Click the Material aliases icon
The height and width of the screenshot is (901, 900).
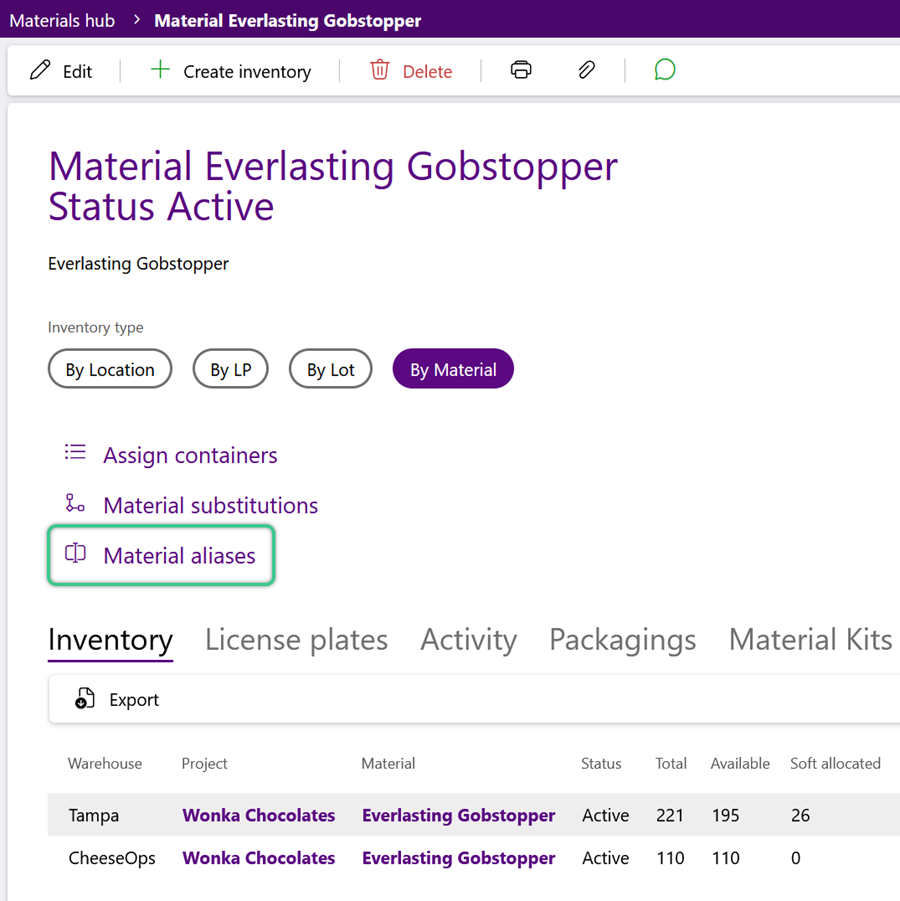click(75, 553)
